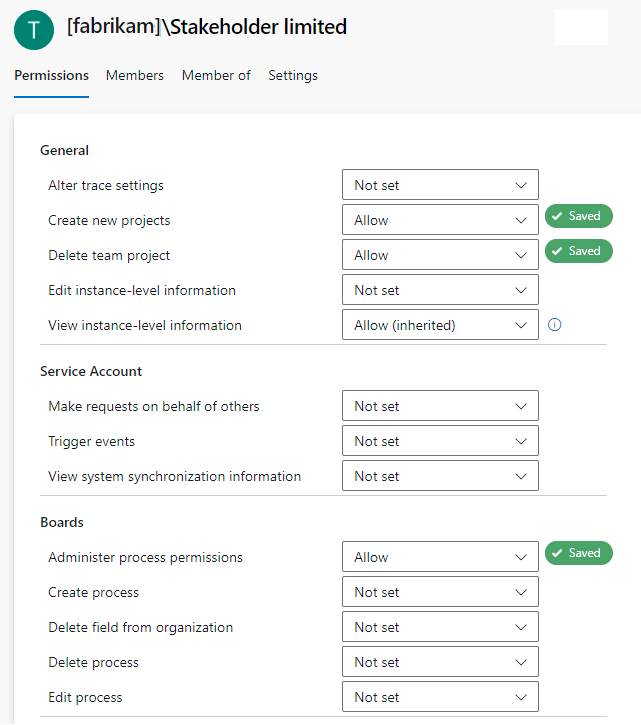Click the Saved badge next to Create new projects

click(578, 216)
